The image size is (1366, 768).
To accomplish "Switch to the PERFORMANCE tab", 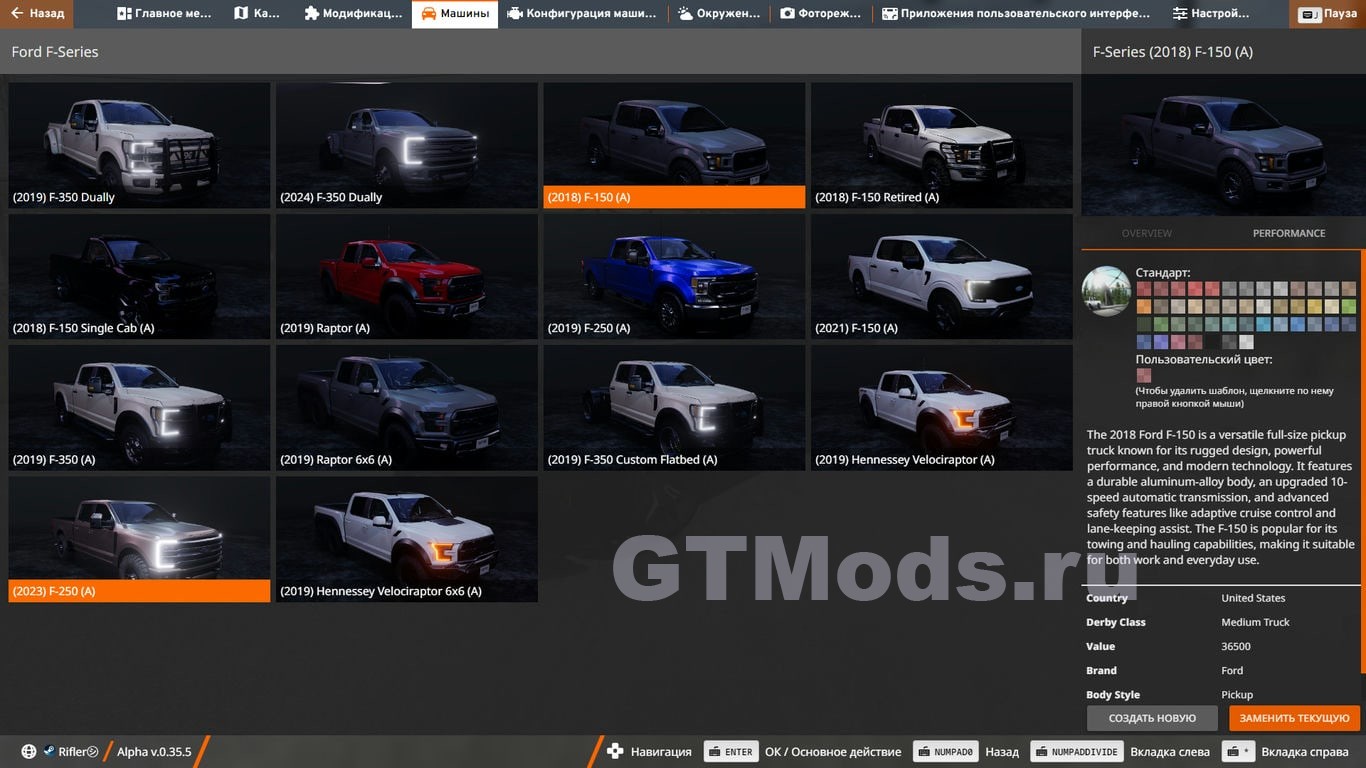I will coord(1289,233).
